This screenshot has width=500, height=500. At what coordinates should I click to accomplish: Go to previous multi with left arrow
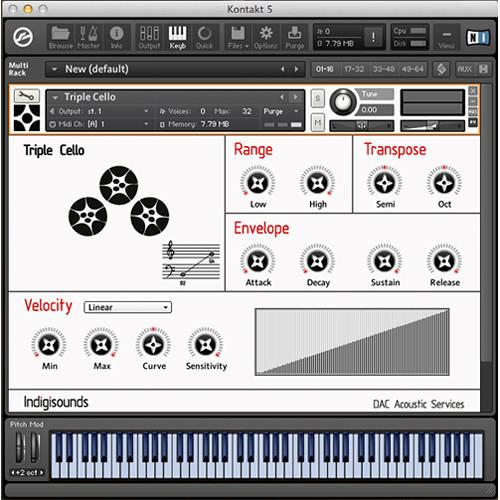[x=282, y=69]
